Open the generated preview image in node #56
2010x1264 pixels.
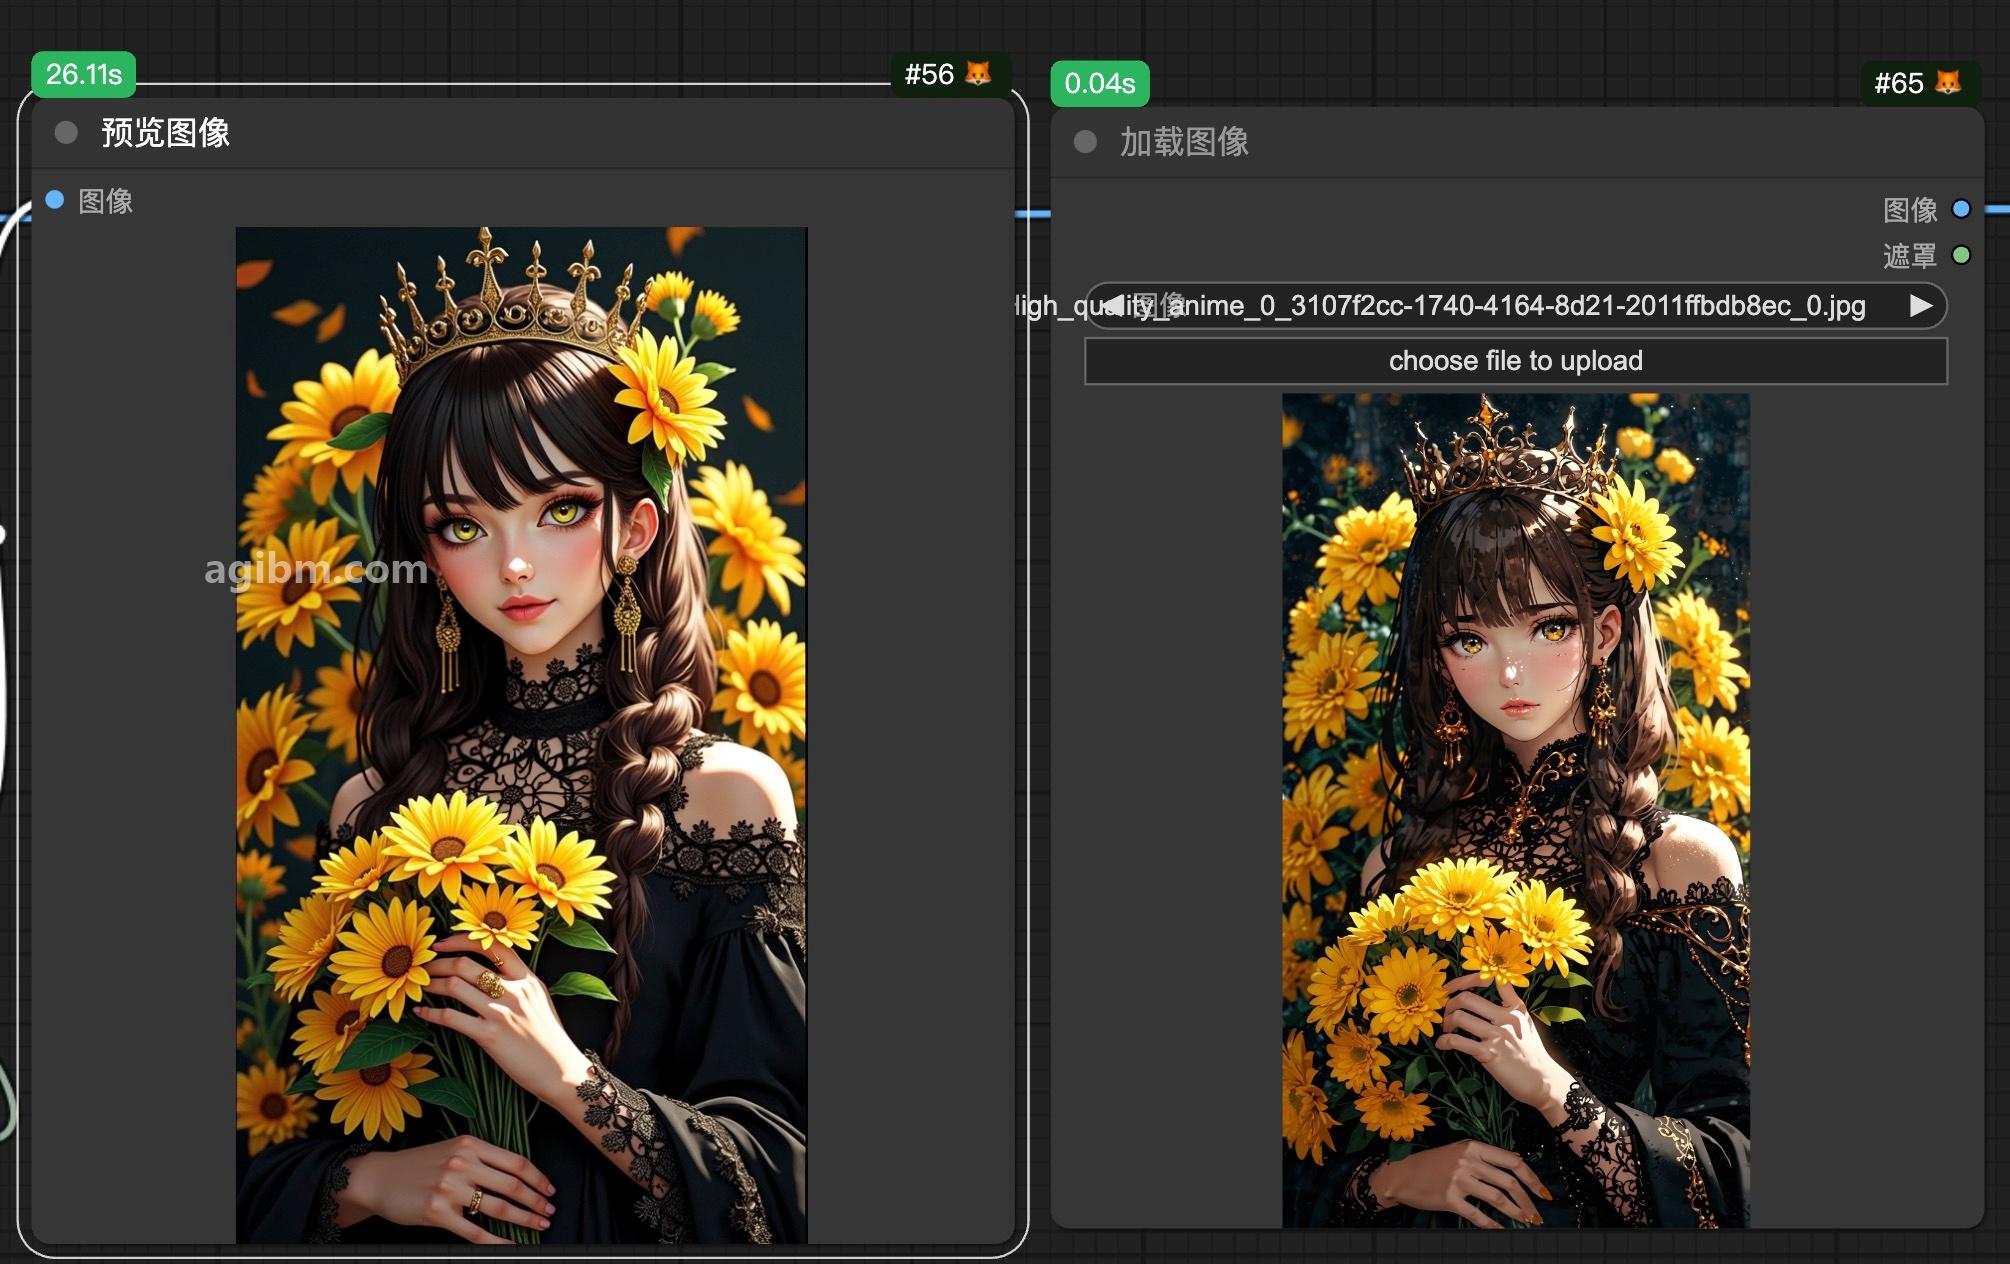tap(521, 735)
